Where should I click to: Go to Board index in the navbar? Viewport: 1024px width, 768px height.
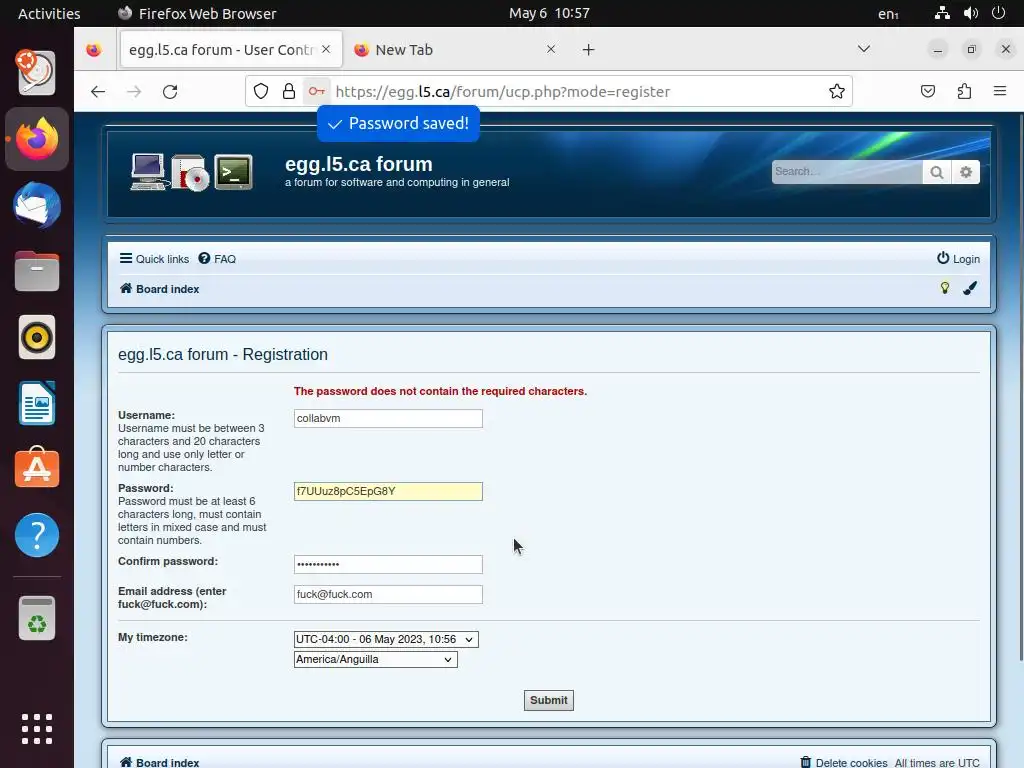pos(159,289)
